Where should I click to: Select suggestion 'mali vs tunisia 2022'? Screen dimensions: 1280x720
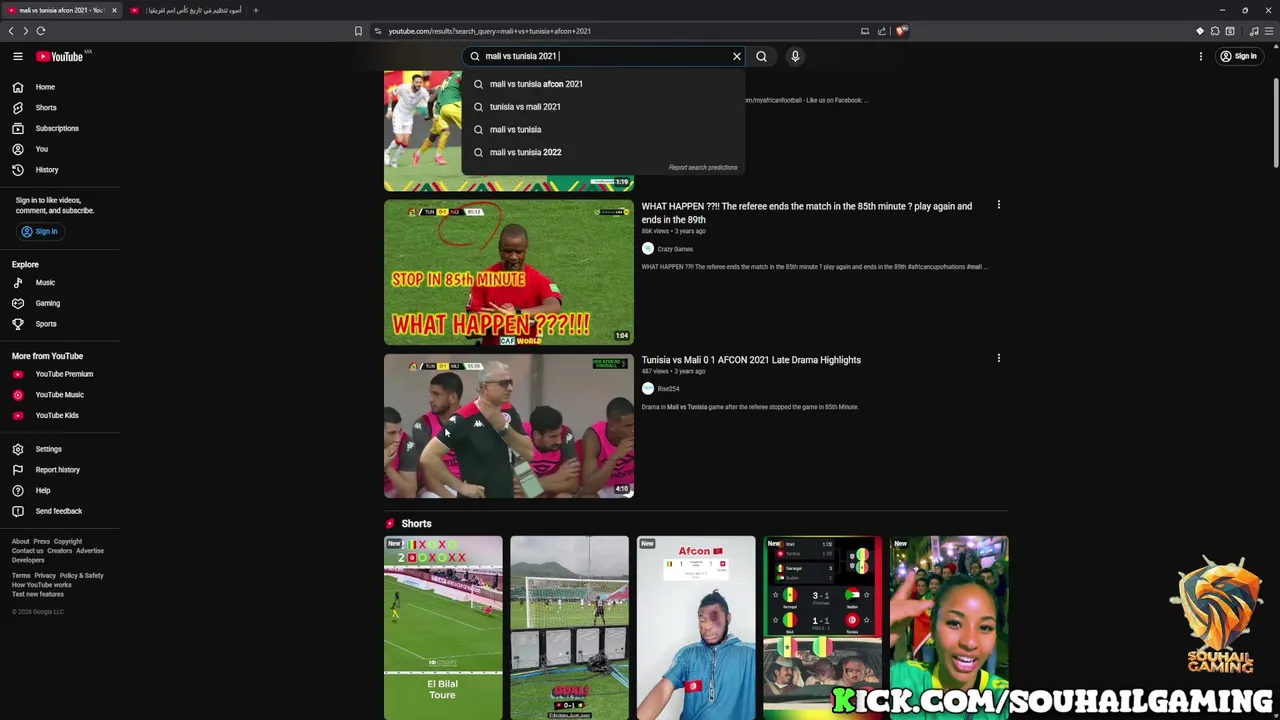603,152
